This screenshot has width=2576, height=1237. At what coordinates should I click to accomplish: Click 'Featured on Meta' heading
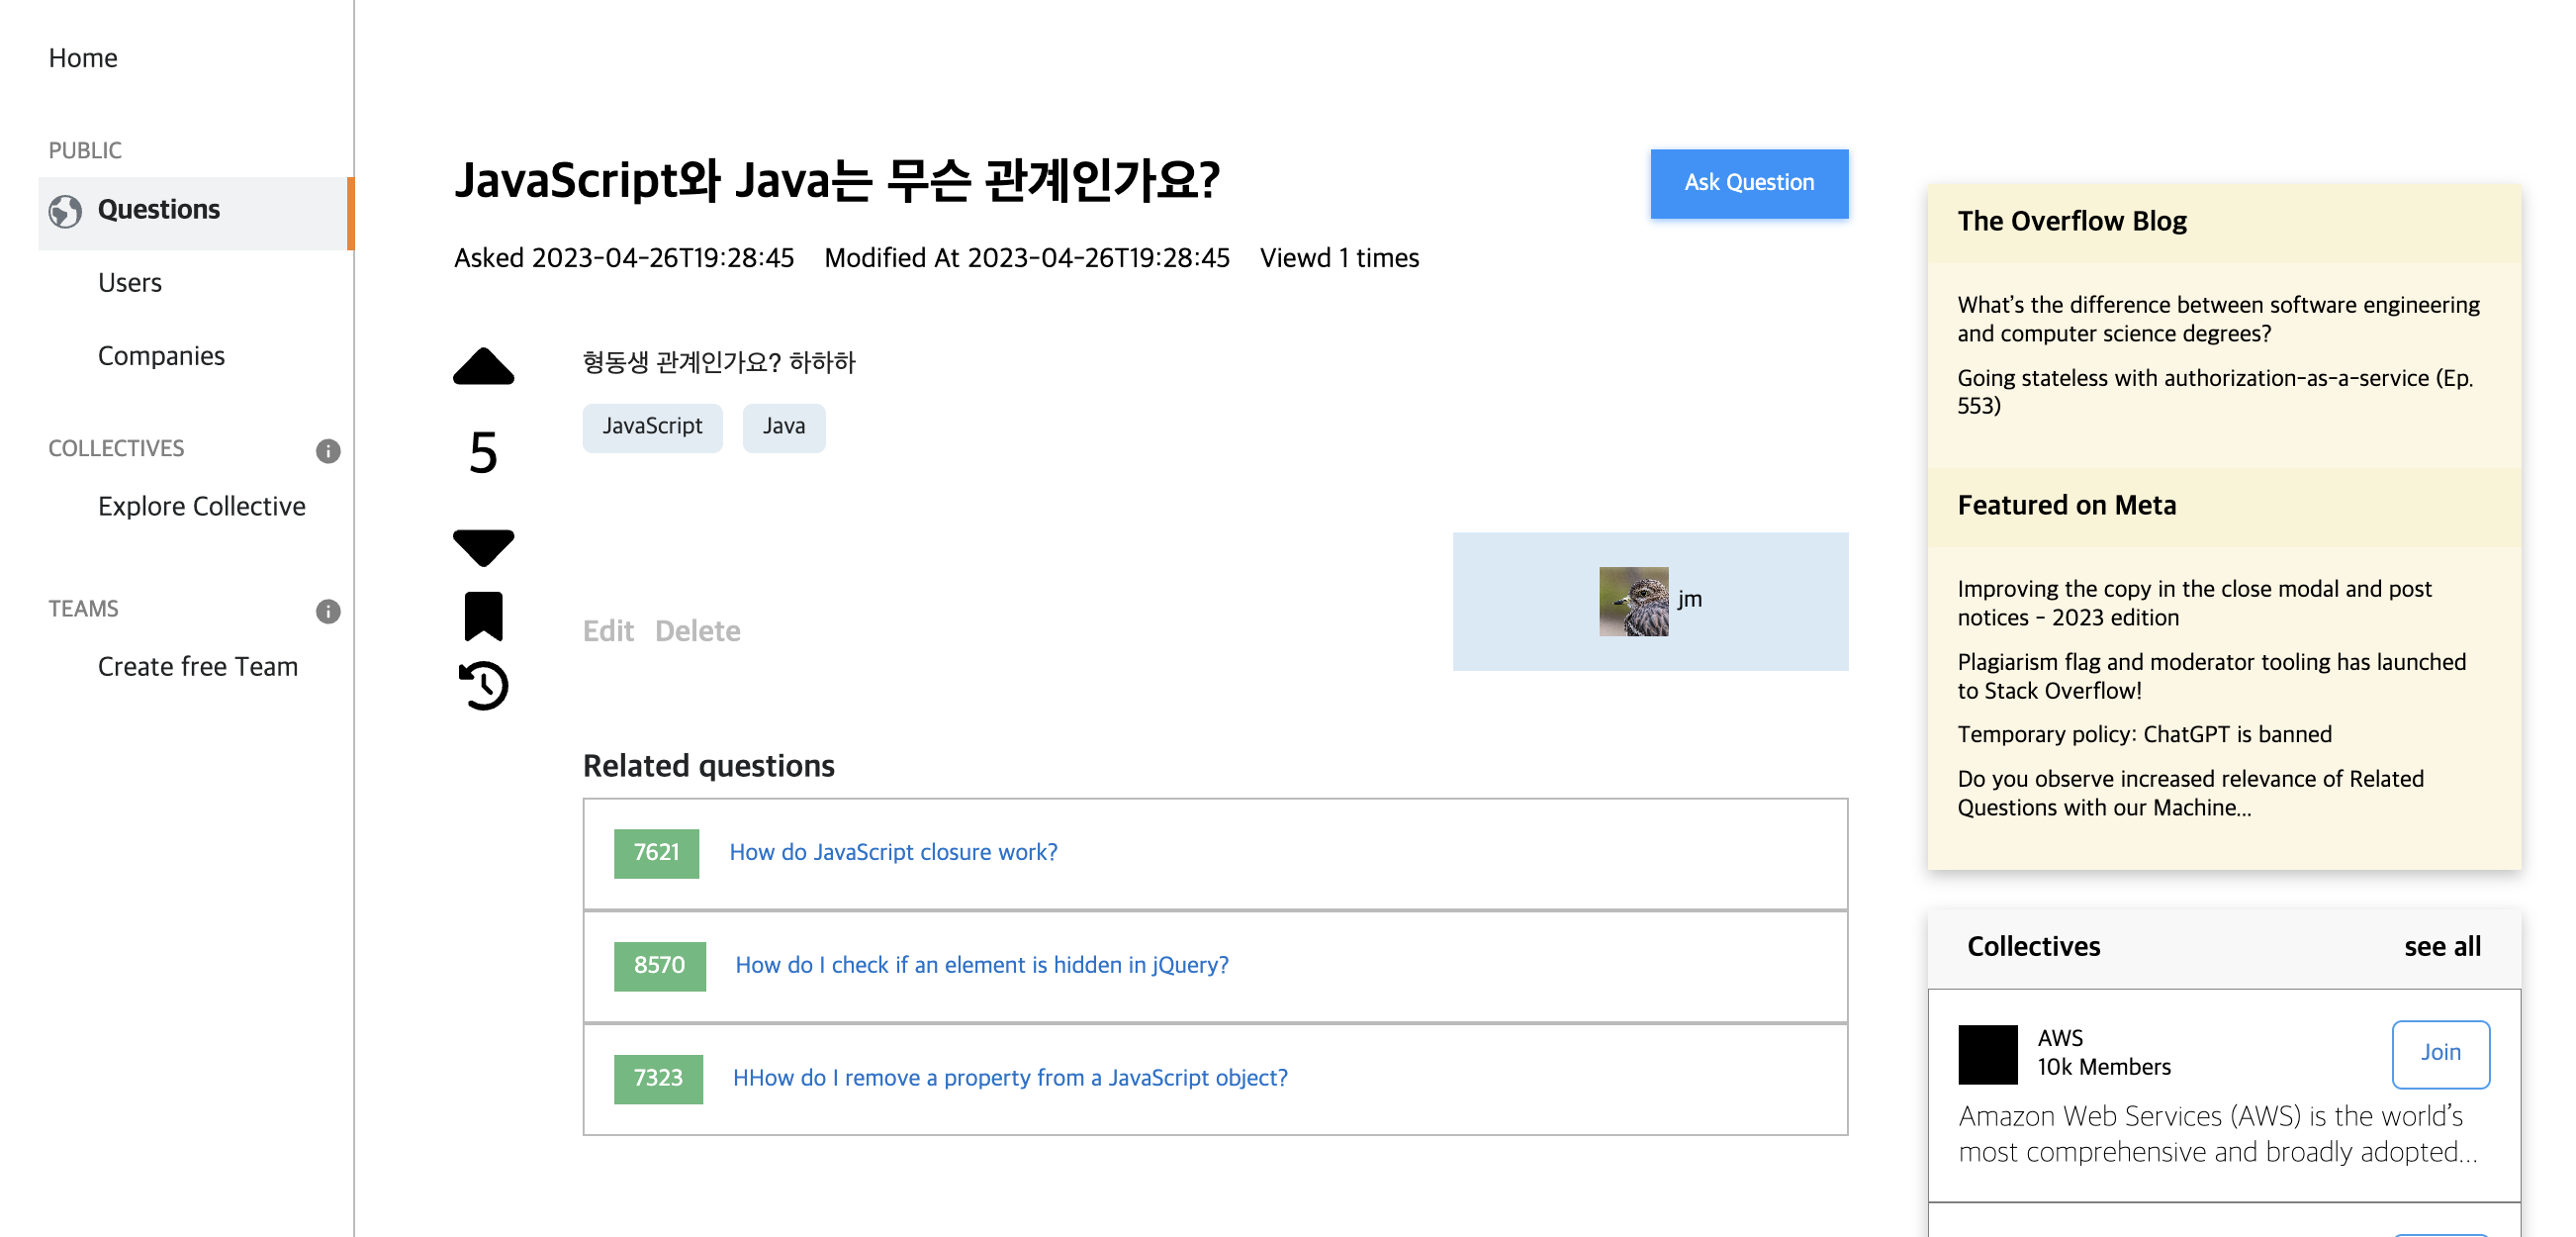pyautogui.click(x=2066, y=505)
